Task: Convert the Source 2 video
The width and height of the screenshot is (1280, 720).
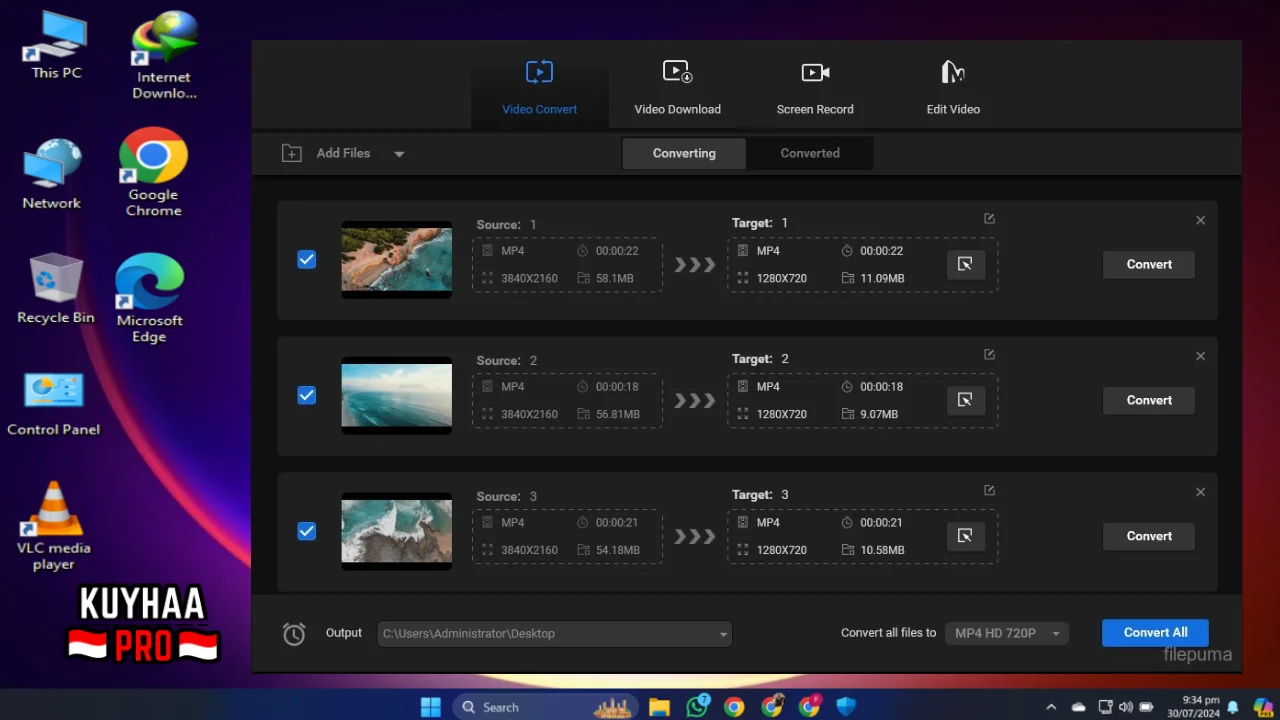Action: pyautogui.click(x=1149, y=400)
